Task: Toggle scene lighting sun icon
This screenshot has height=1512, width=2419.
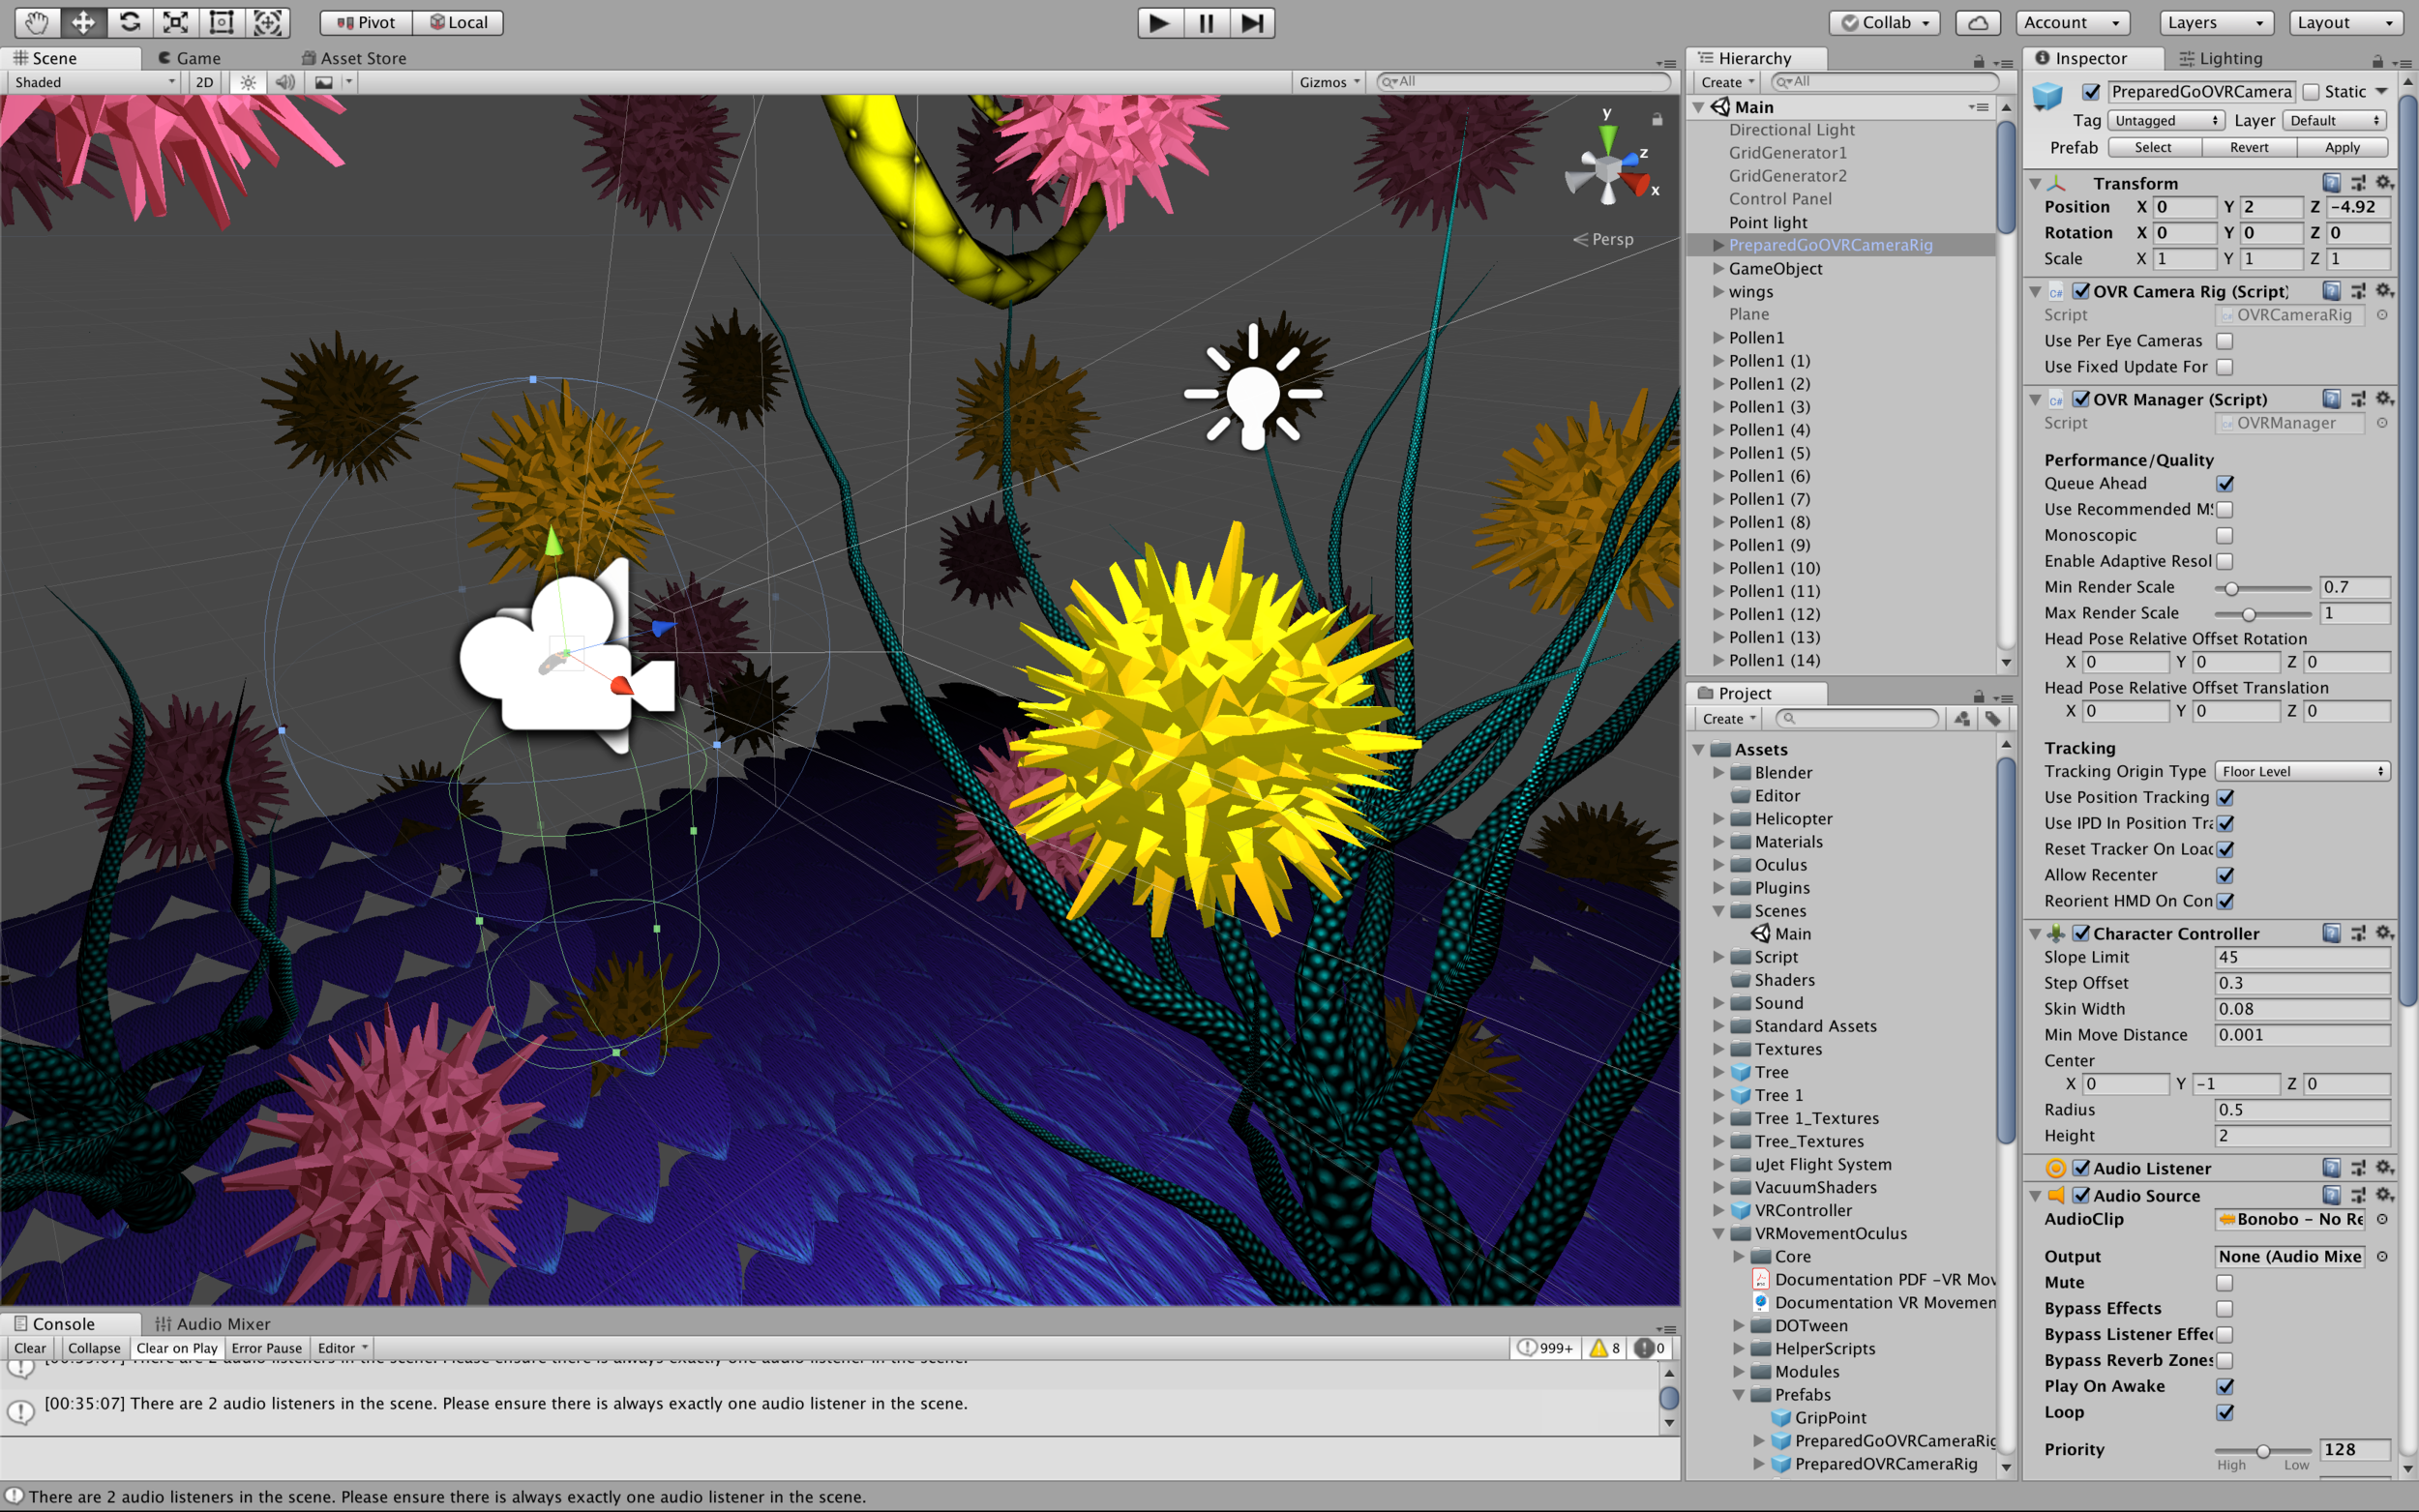Action: coord(248,82)
